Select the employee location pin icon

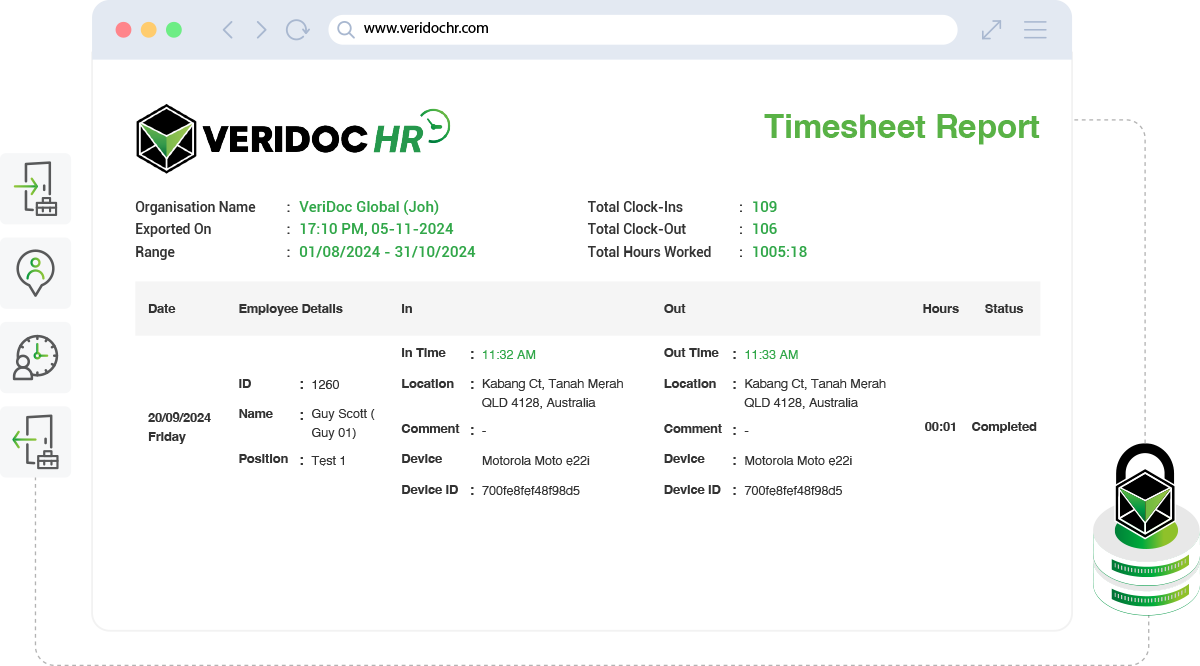(36, 273)
